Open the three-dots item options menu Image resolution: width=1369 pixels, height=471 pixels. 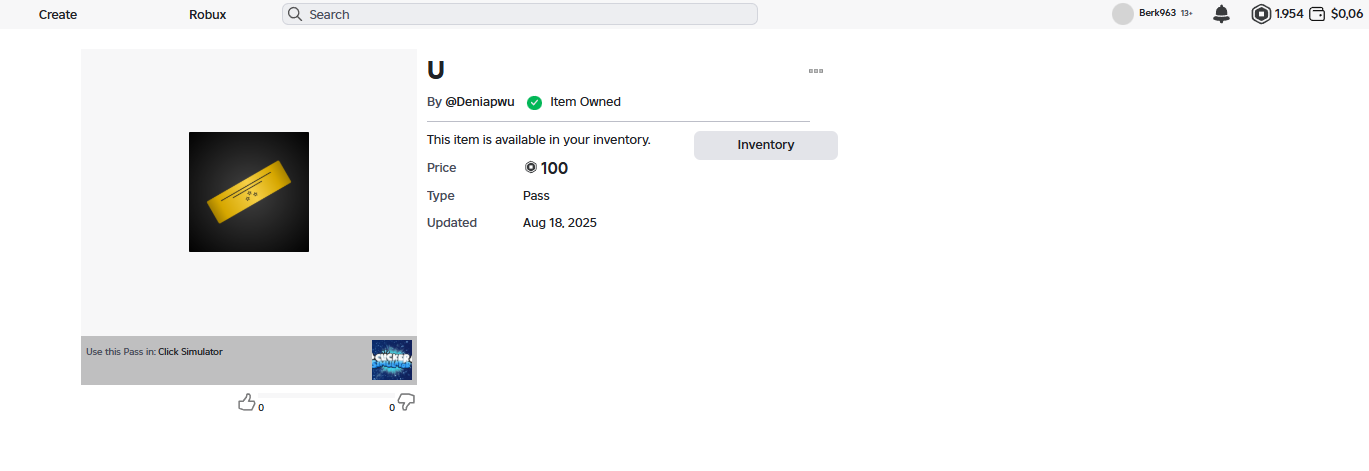pyautogui.click(x=815, y=71)
